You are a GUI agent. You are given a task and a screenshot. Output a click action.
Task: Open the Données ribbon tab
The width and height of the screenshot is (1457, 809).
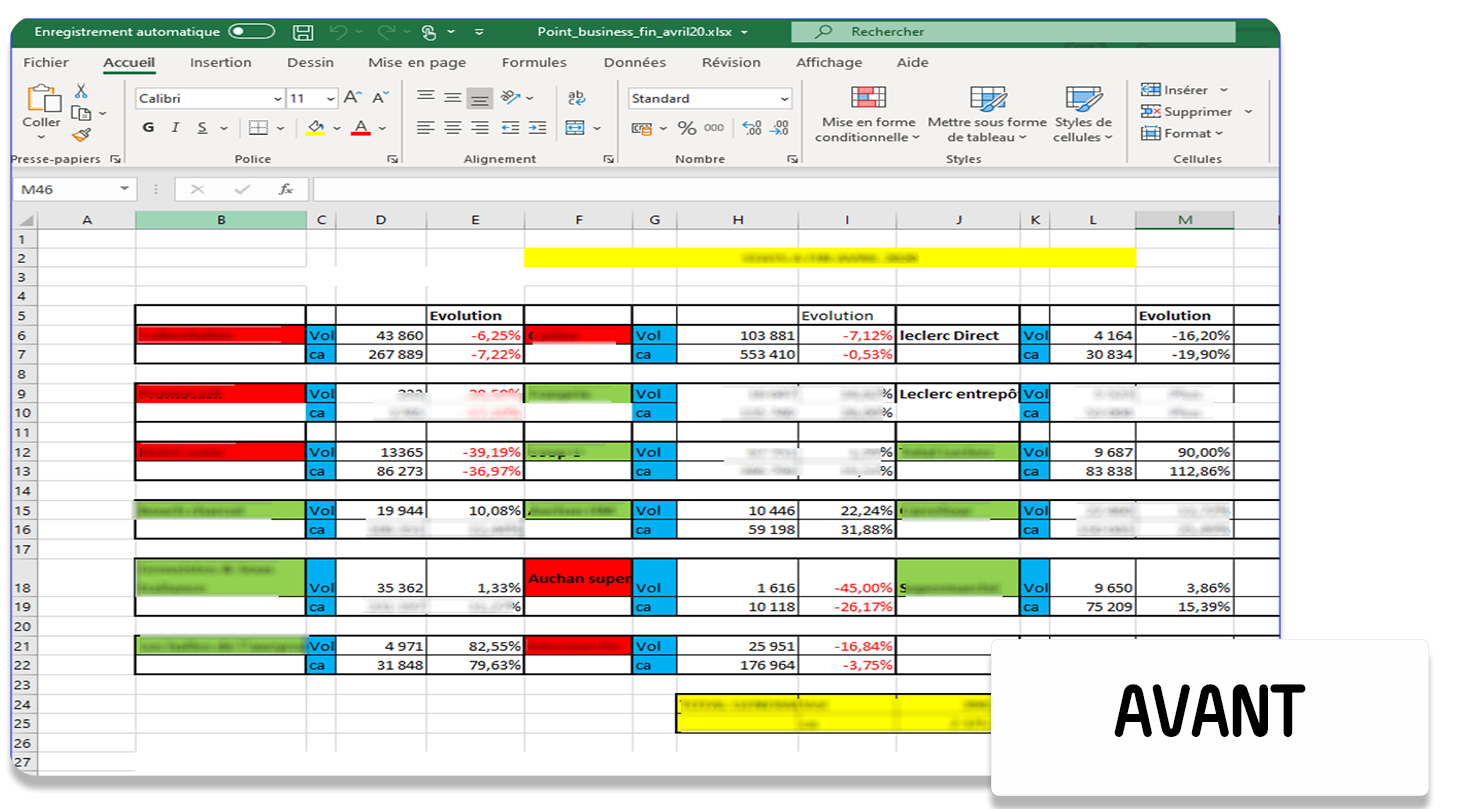coord(636,62)
